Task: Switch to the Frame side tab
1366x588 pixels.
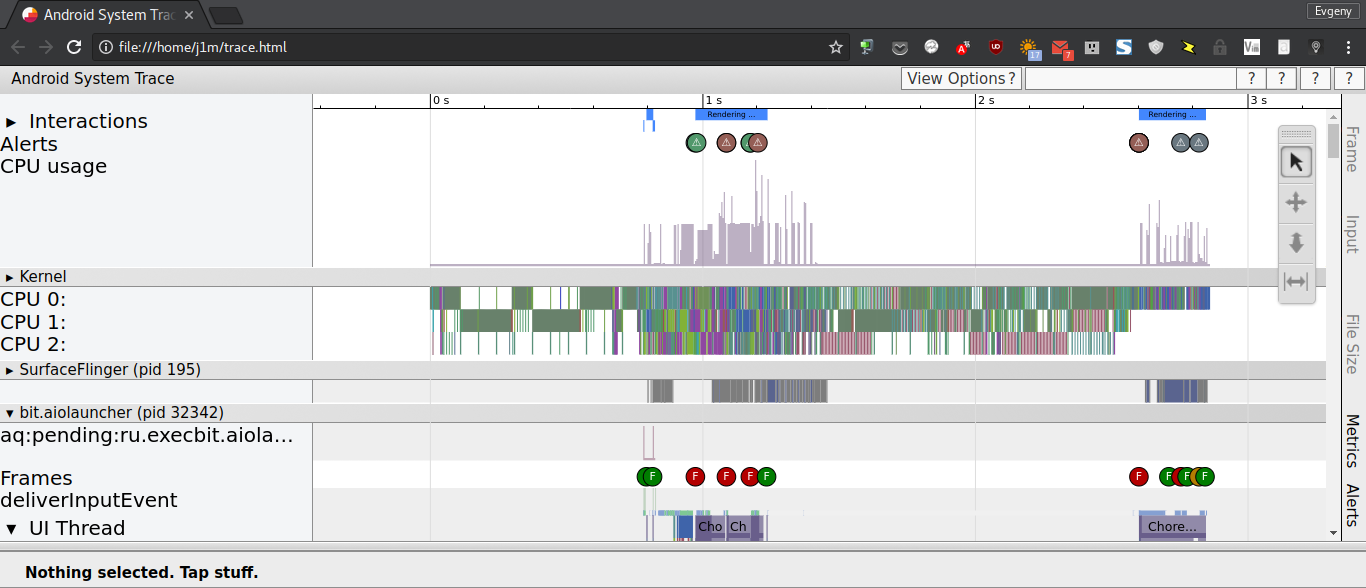Action: pos(1352,149)
